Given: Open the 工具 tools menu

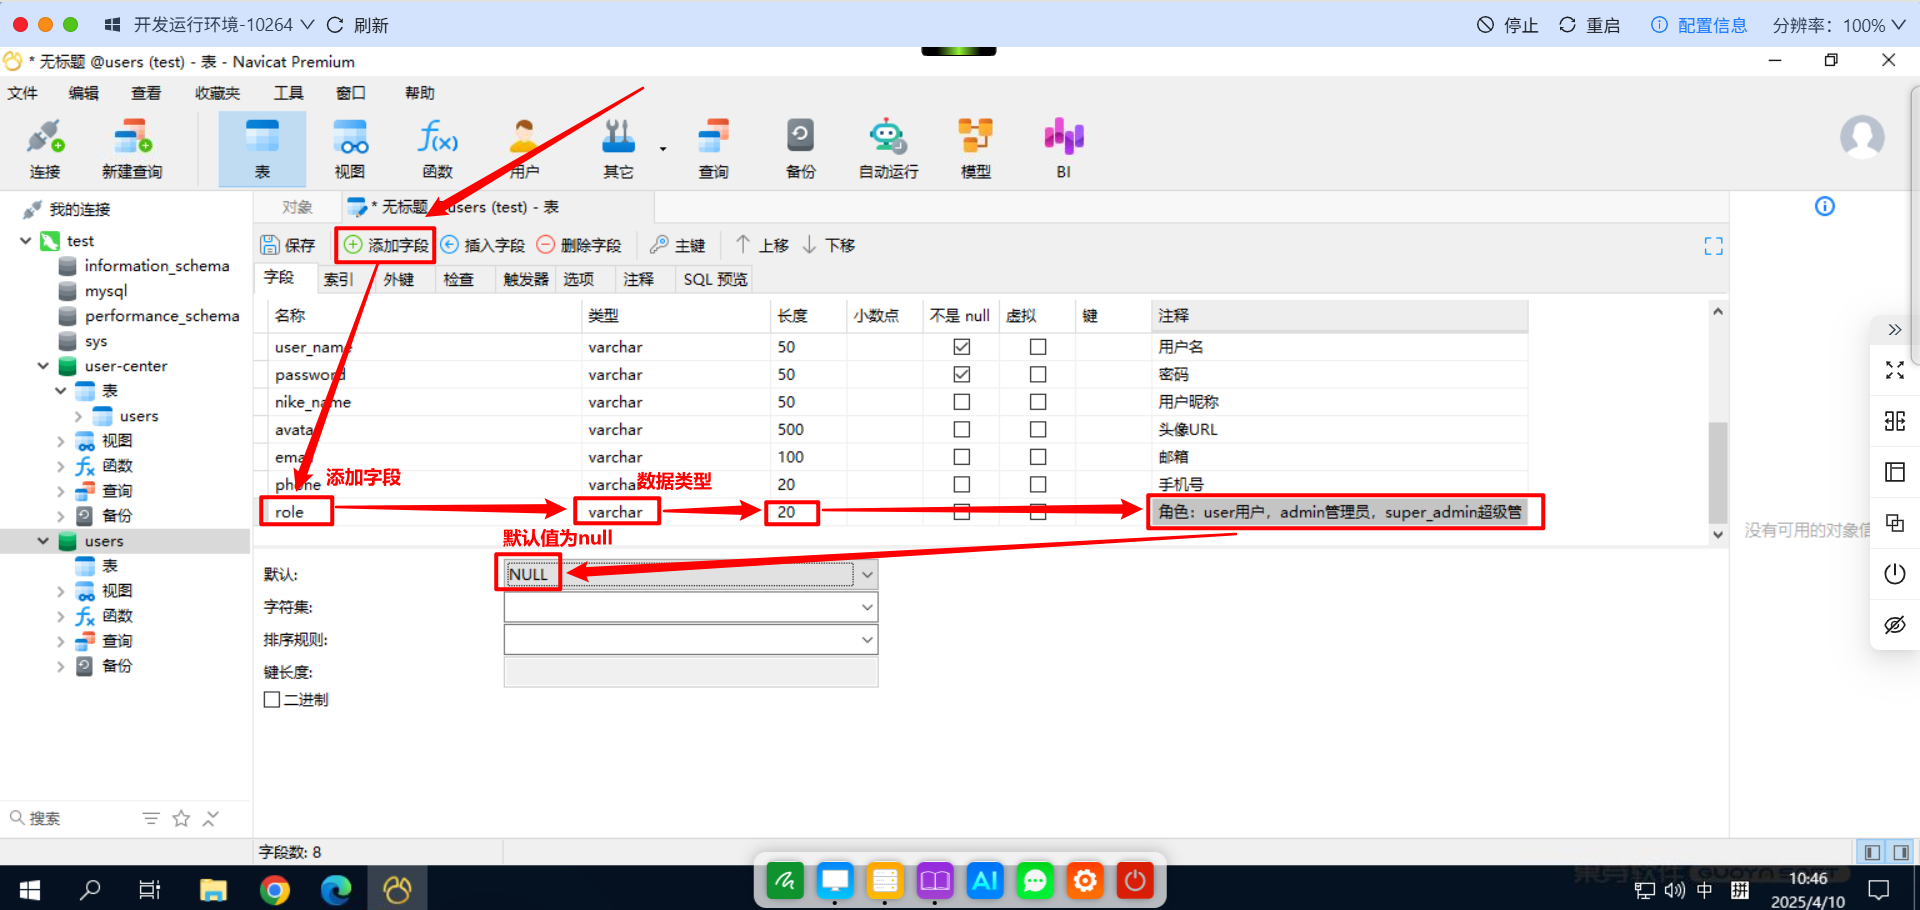Looking at the screenshot, I should 288,93.
